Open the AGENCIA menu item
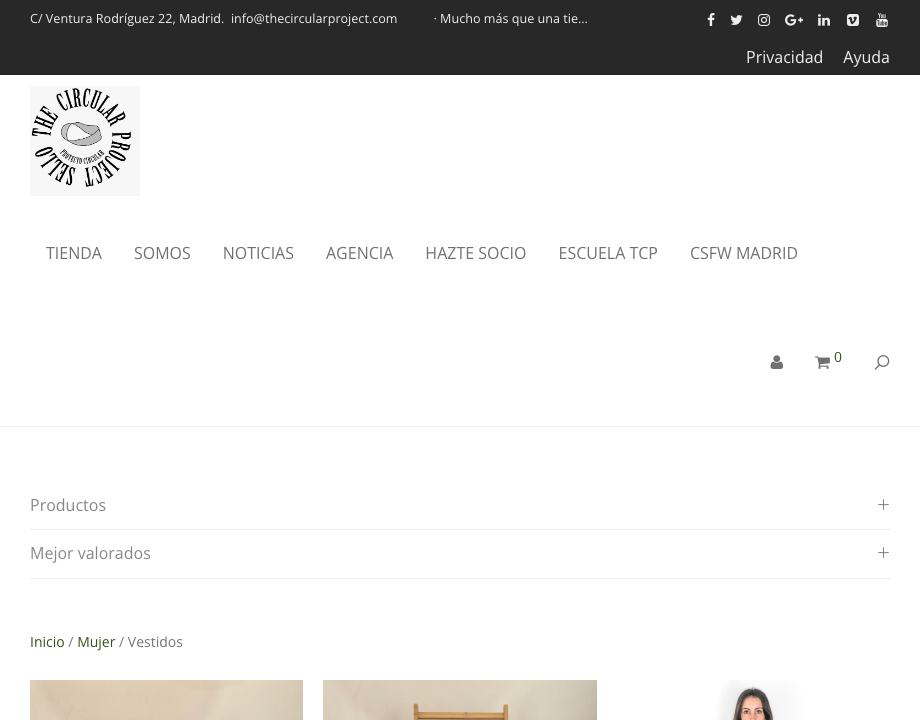Viewport: 920px width, 720px height. pos(360,253)
